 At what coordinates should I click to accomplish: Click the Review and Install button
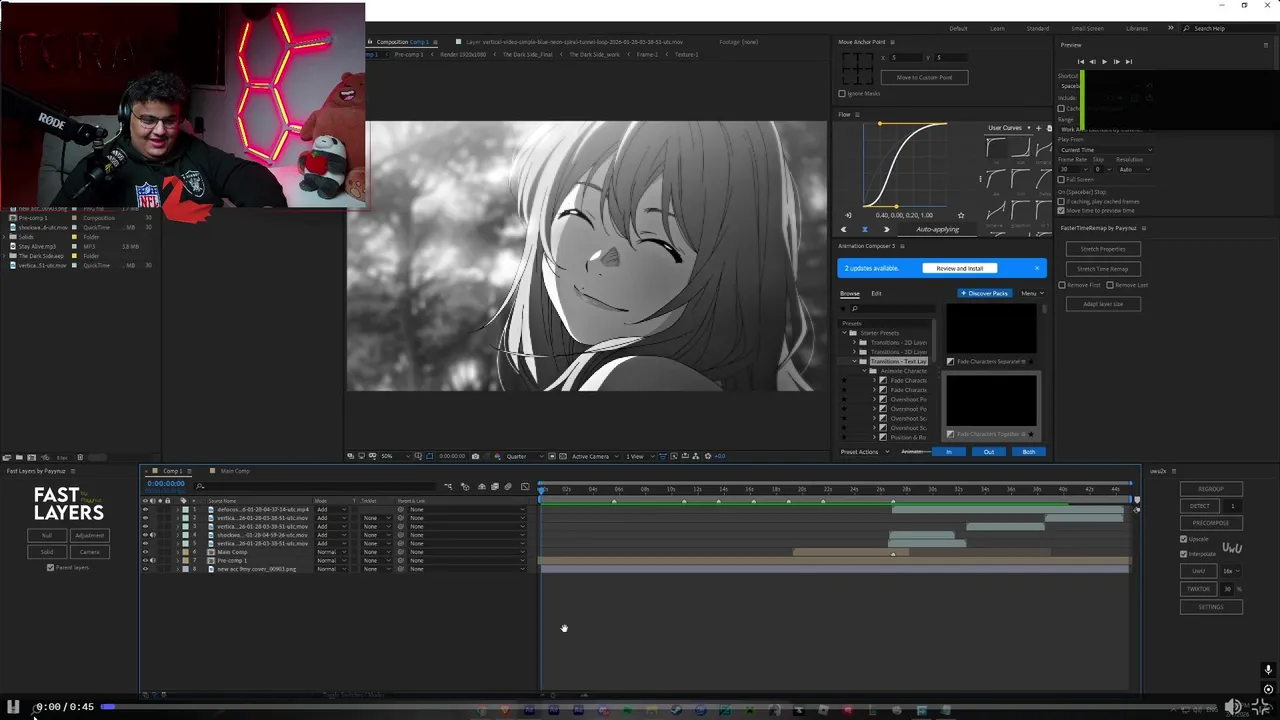pyautogui.click(x=960, y=268)
